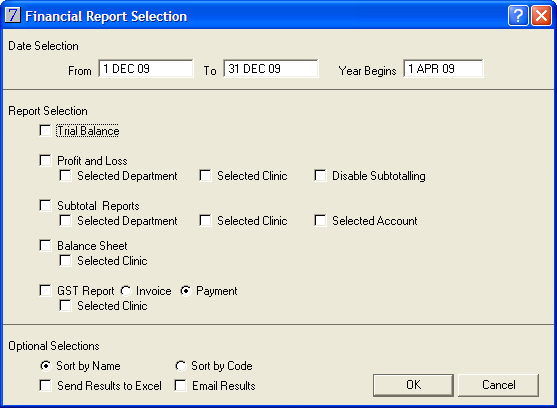Tick the Email Results checkbox
Image resolution: width=557 pixels, height=408 pixels.
[180, 385]
